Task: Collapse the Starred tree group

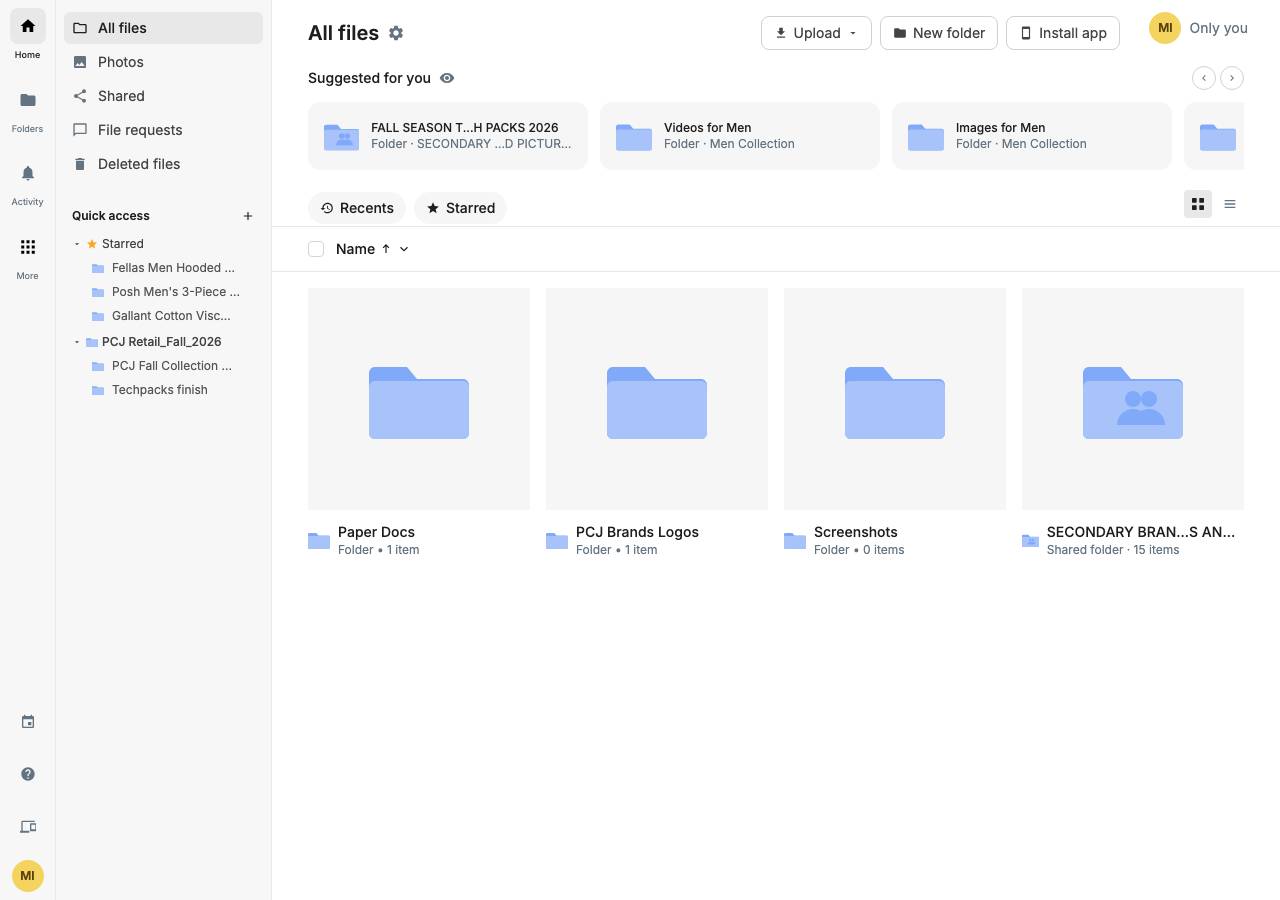Action: 77,244
